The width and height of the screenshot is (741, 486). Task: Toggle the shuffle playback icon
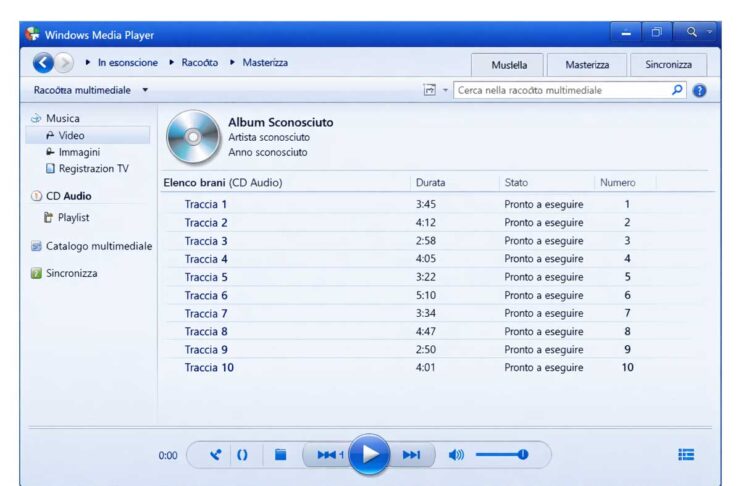click(215, 455)
